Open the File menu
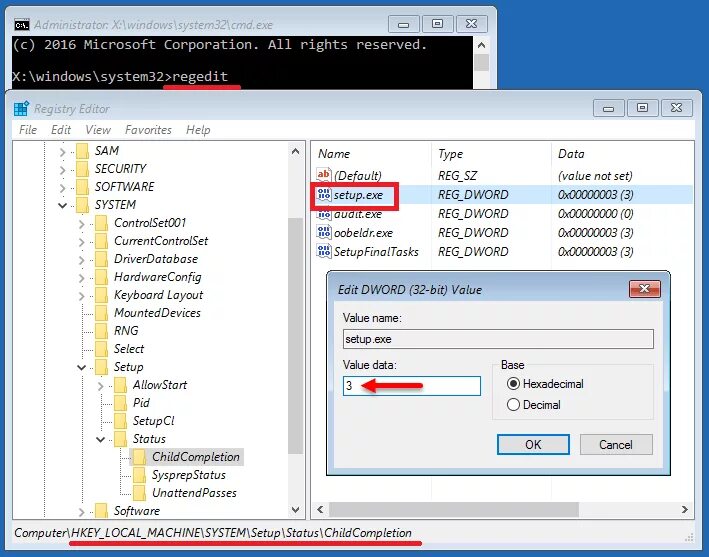709x557 pixels. (28, 130)
